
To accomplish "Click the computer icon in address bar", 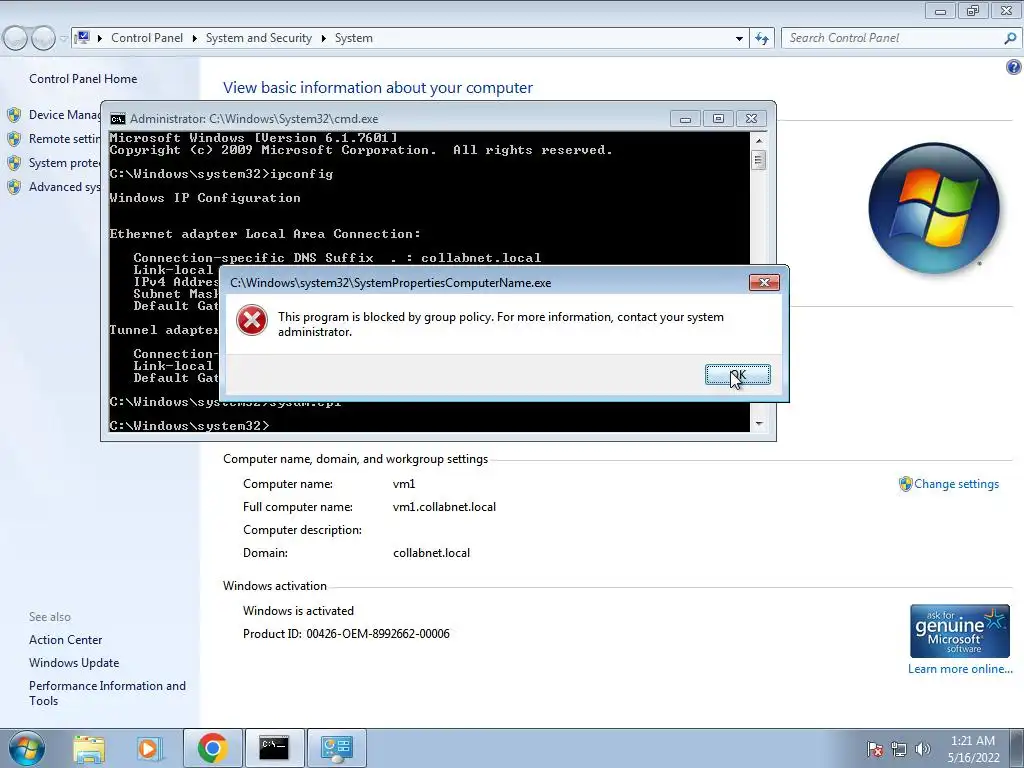I will pos(82,37).
